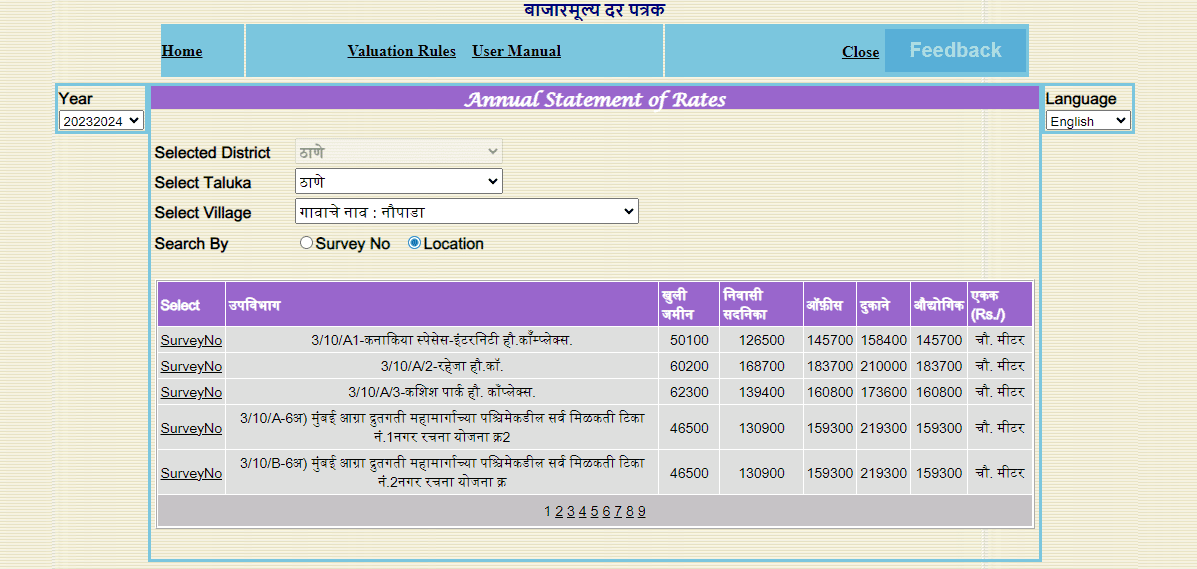
Task: Click the Select column header
Action: [191, 305]
